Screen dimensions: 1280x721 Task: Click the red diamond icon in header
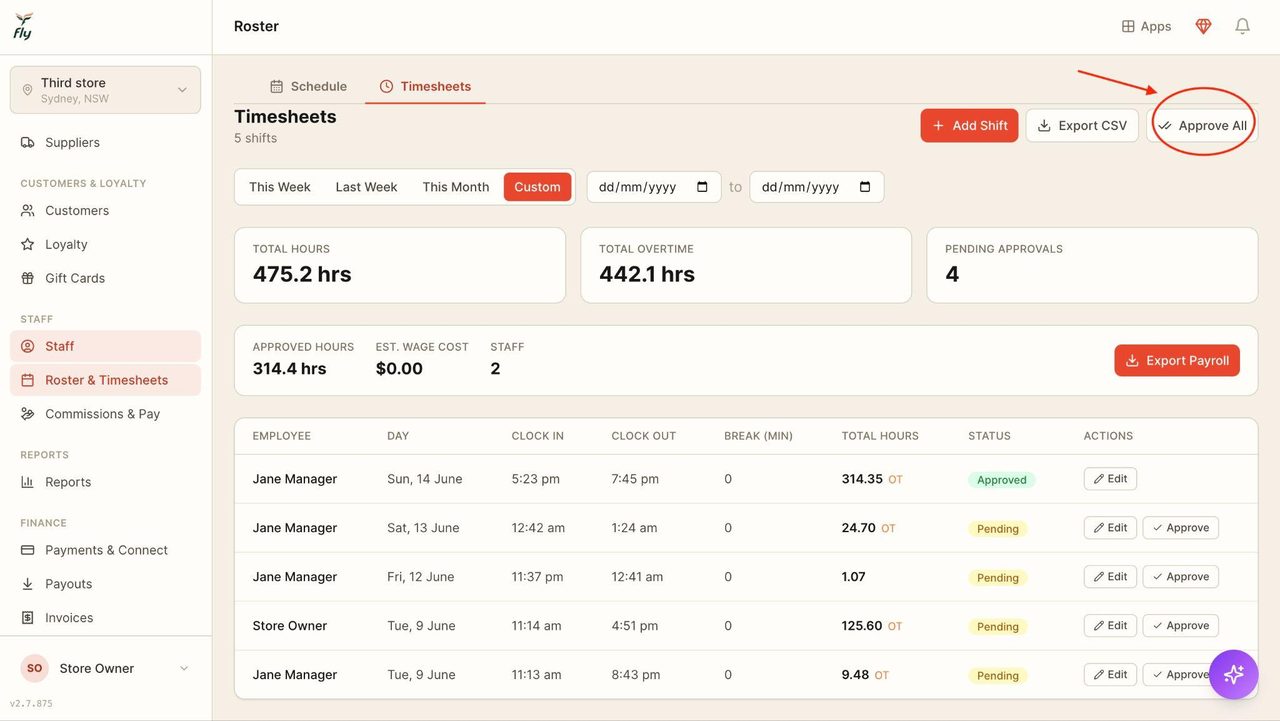coord(1203,26)
